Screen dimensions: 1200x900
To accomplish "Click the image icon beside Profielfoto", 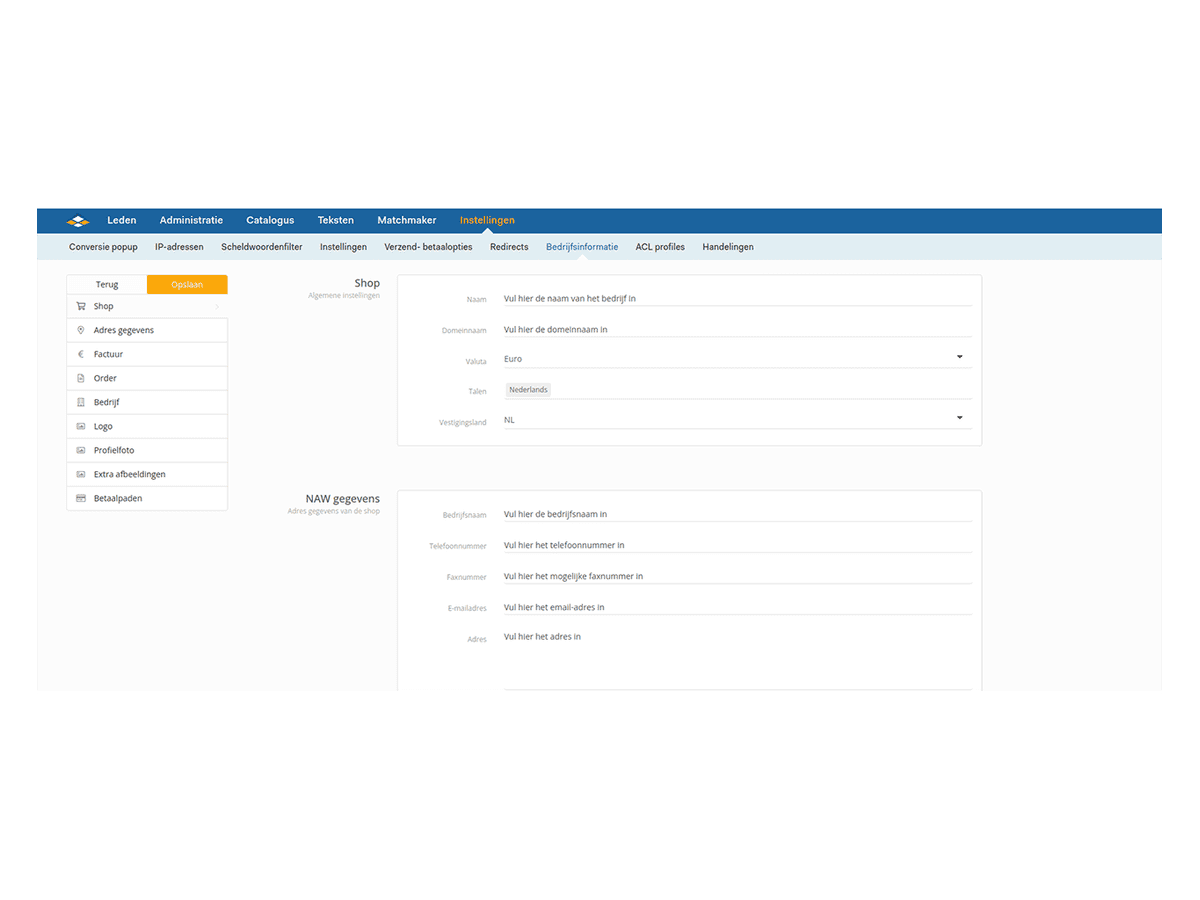I will pos(81,451).
